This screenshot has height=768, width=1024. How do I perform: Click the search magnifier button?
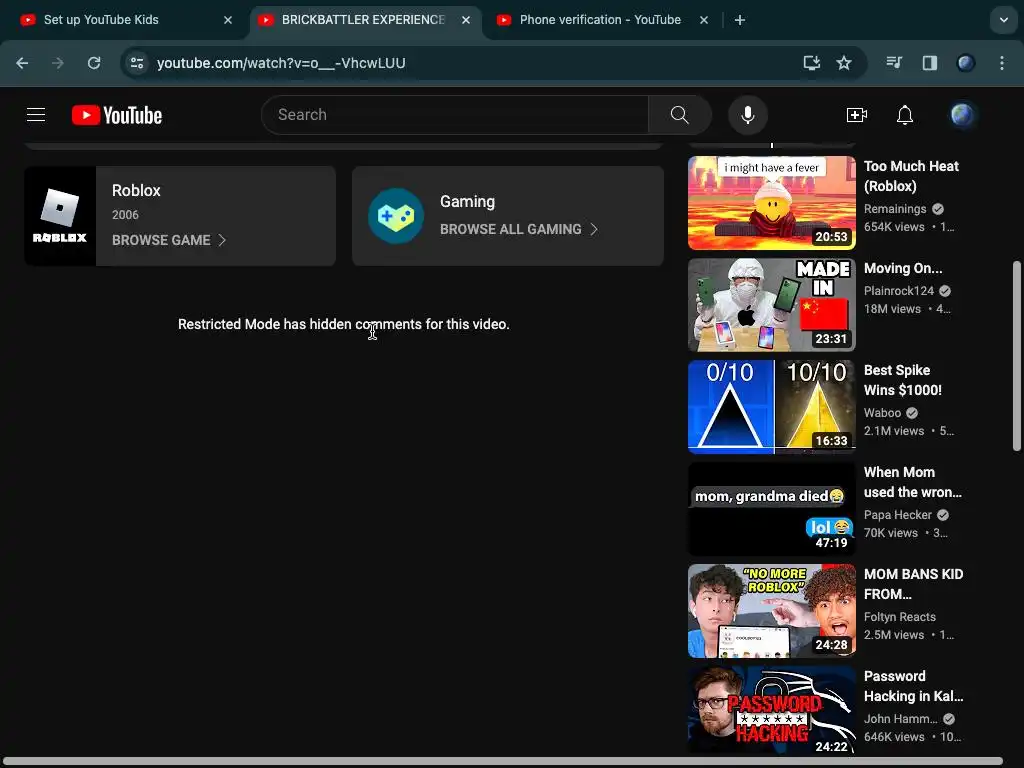(x=680, y=115)
